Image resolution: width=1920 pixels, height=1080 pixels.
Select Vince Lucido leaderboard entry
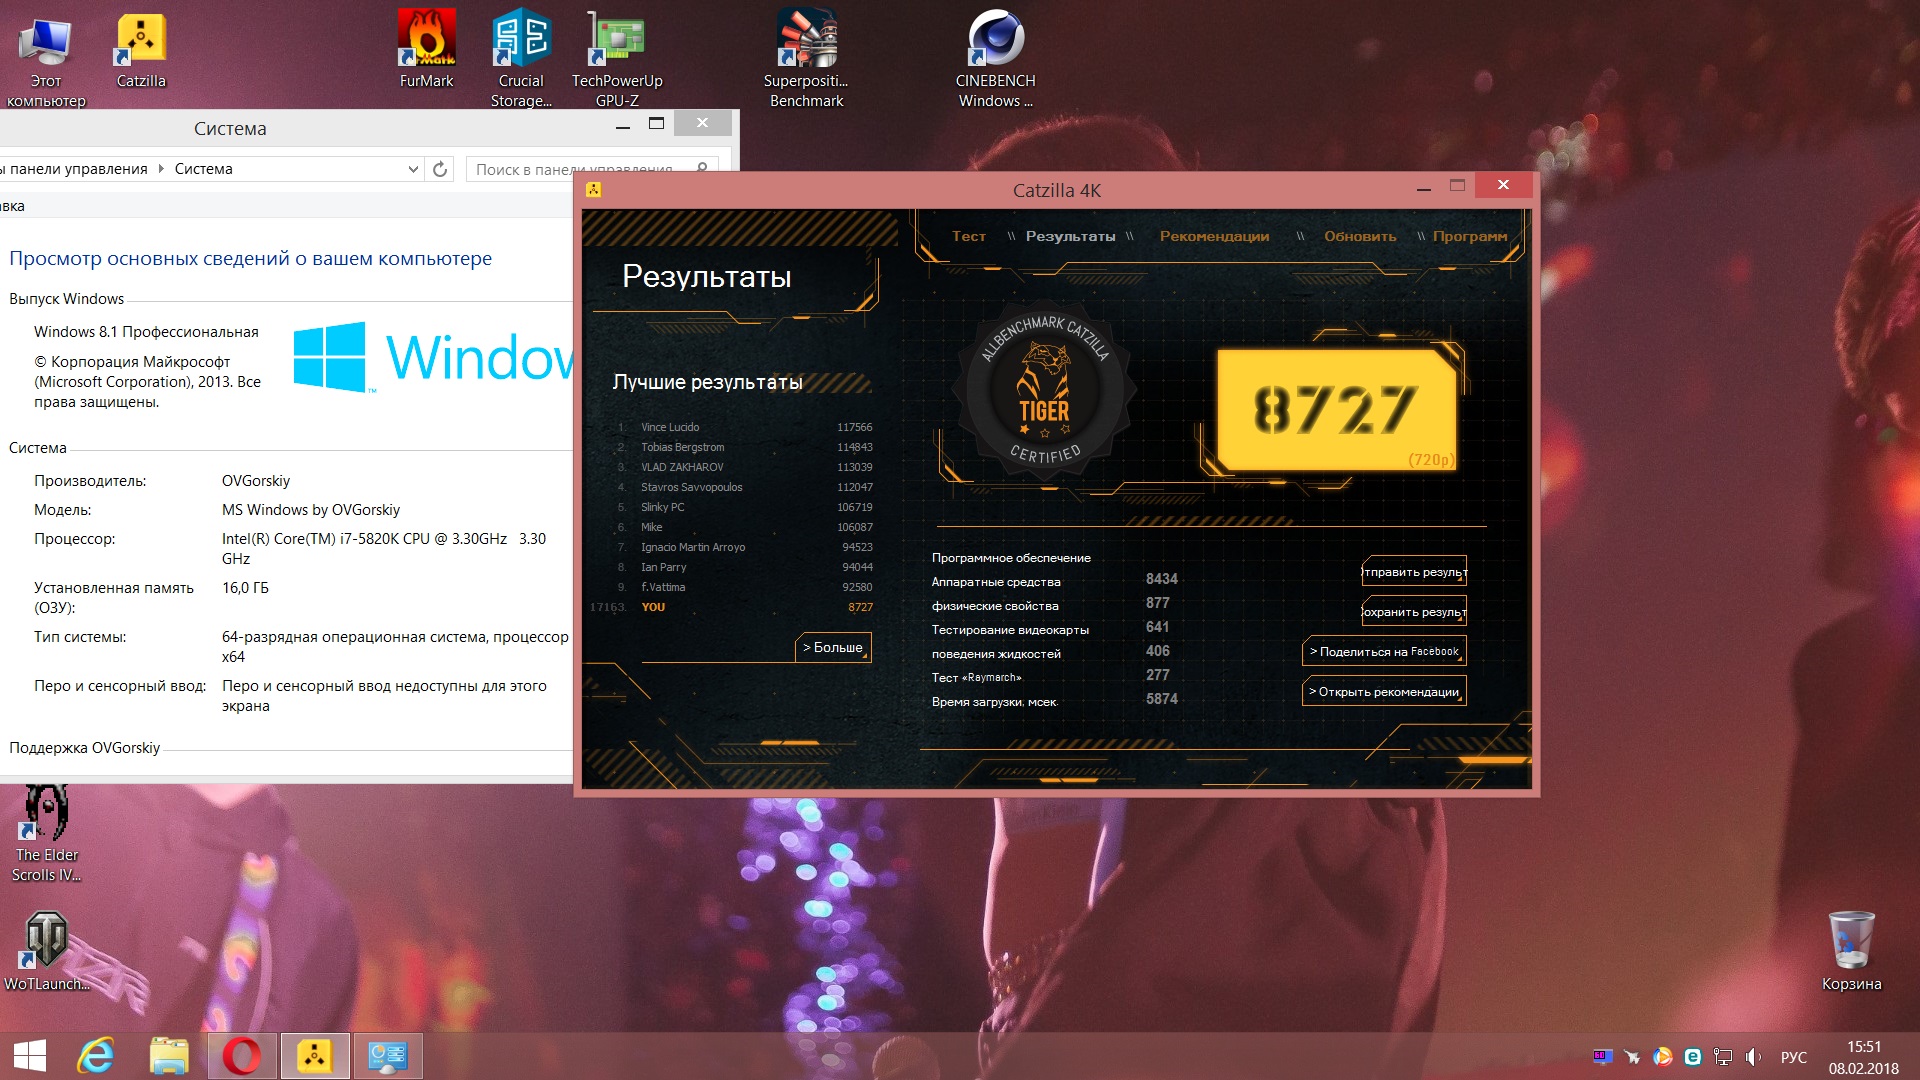pos(745,427)
